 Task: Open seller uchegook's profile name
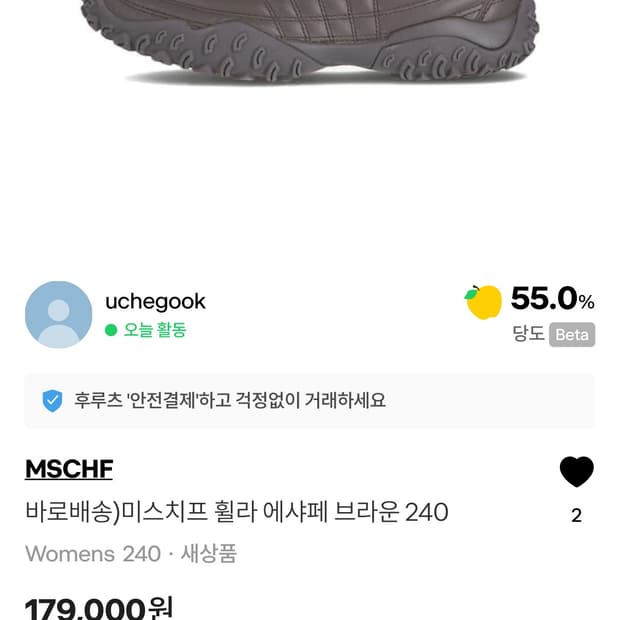click(155, 301)
